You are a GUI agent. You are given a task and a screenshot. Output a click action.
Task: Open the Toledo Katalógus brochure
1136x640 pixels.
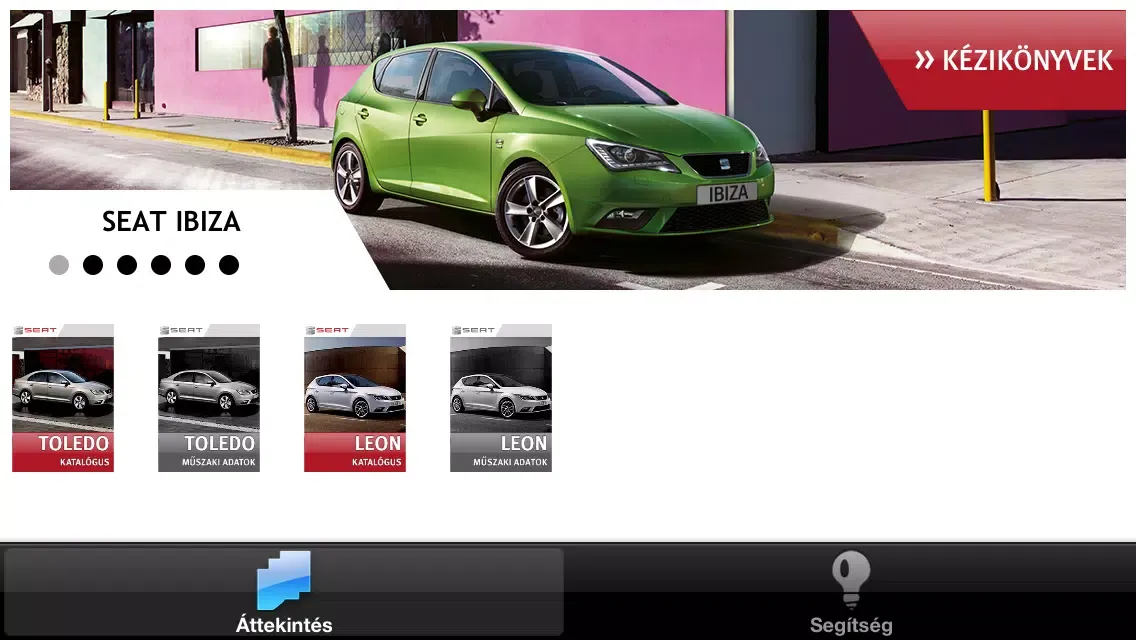coord(63,398)
